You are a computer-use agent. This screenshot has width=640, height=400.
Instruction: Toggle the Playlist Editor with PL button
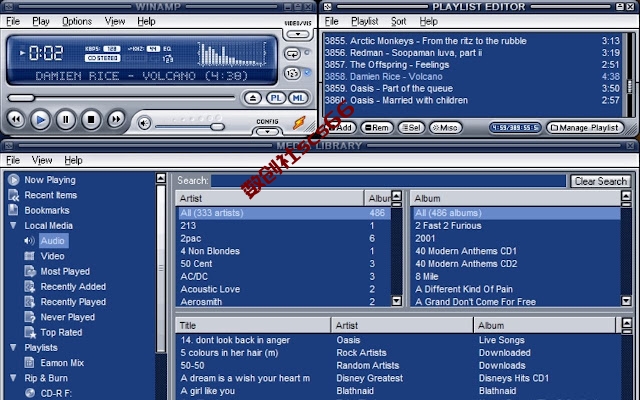point(276,98)
